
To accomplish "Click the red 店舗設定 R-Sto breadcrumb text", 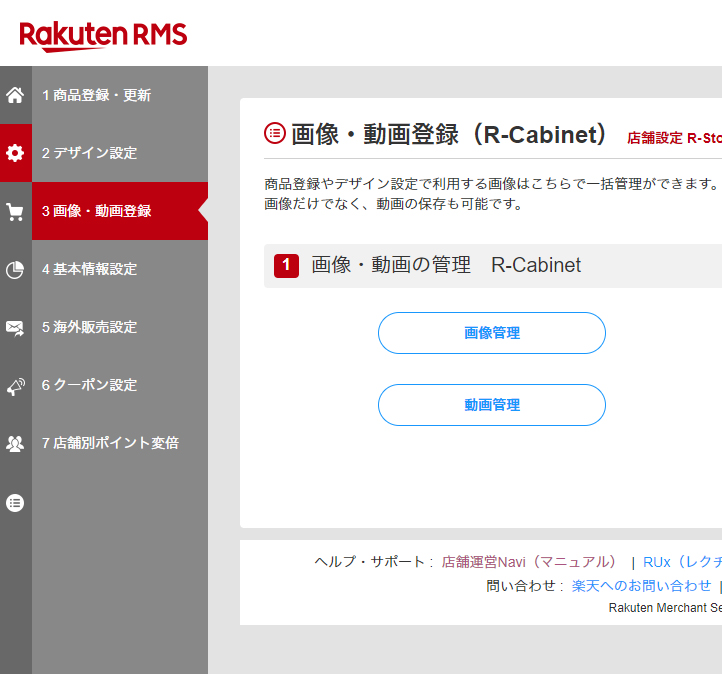I will (674, 138).
